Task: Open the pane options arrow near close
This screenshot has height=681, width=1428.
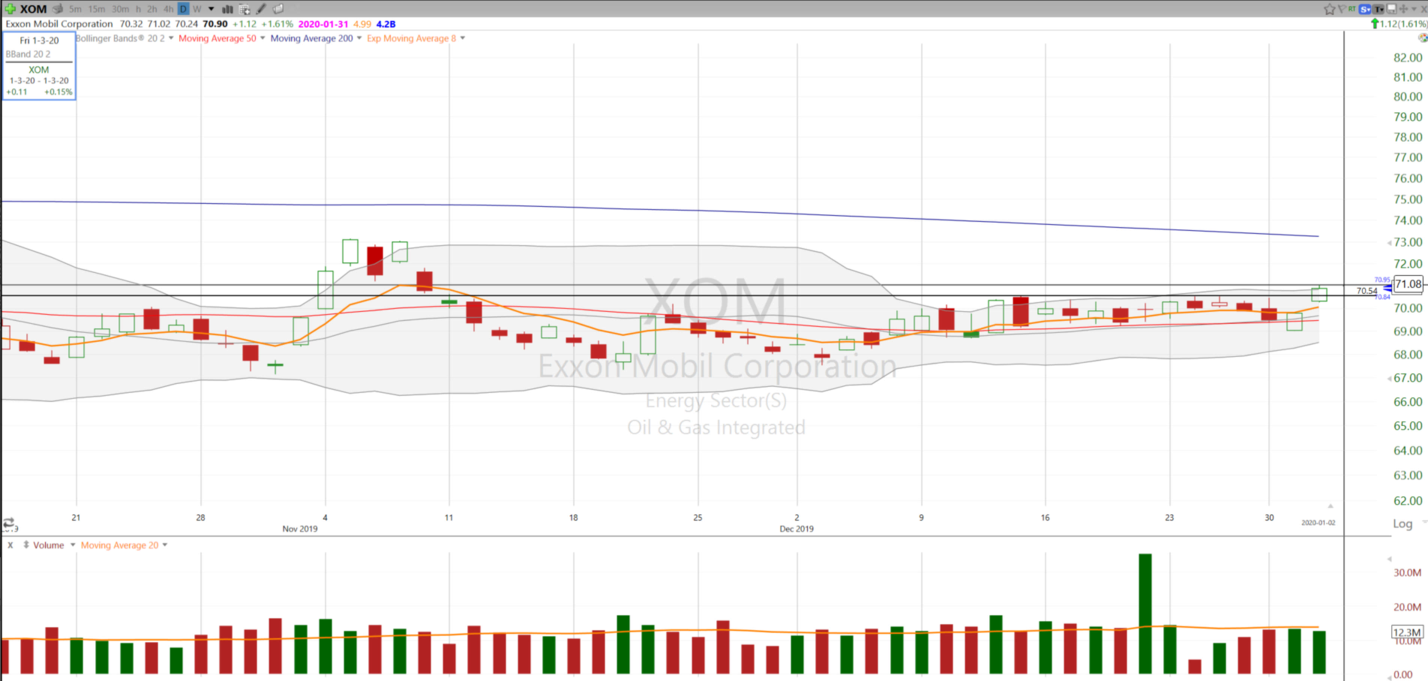Action: pyautogui.click(x=1413, y=9)
